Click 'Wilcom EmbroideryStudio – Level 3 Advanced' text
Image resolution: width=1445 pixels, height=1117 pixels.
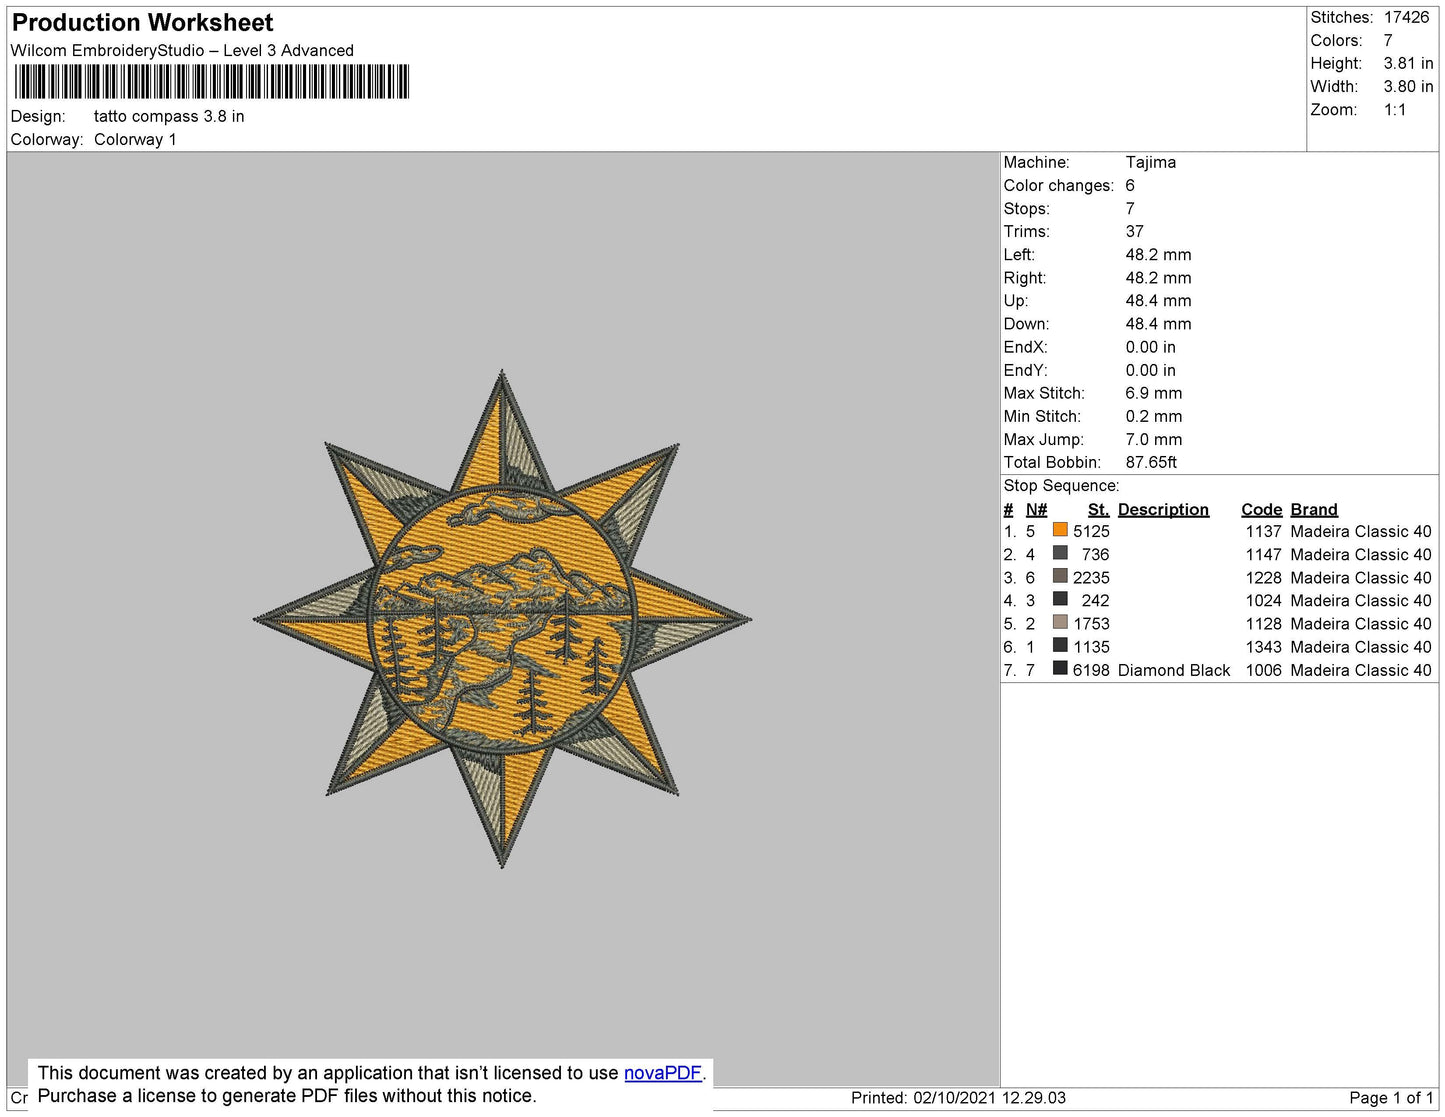click(182, 51)
